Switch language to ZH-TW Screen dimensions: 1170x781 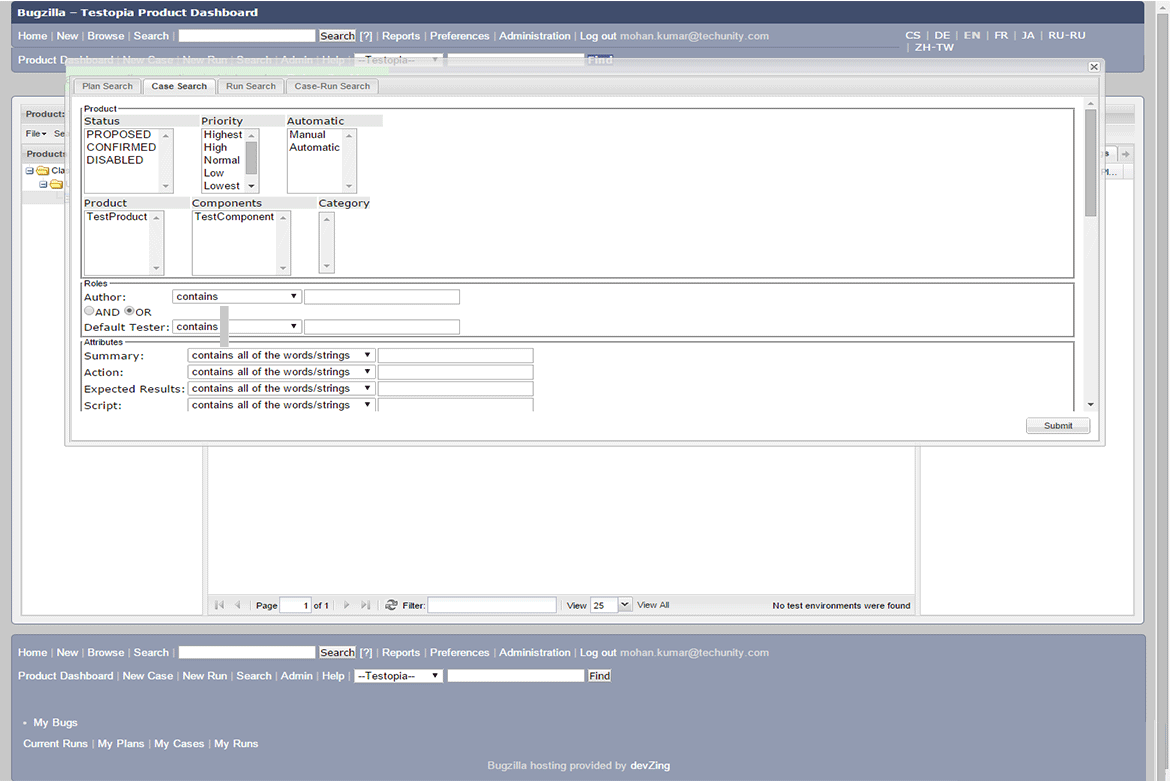(934, 47)
